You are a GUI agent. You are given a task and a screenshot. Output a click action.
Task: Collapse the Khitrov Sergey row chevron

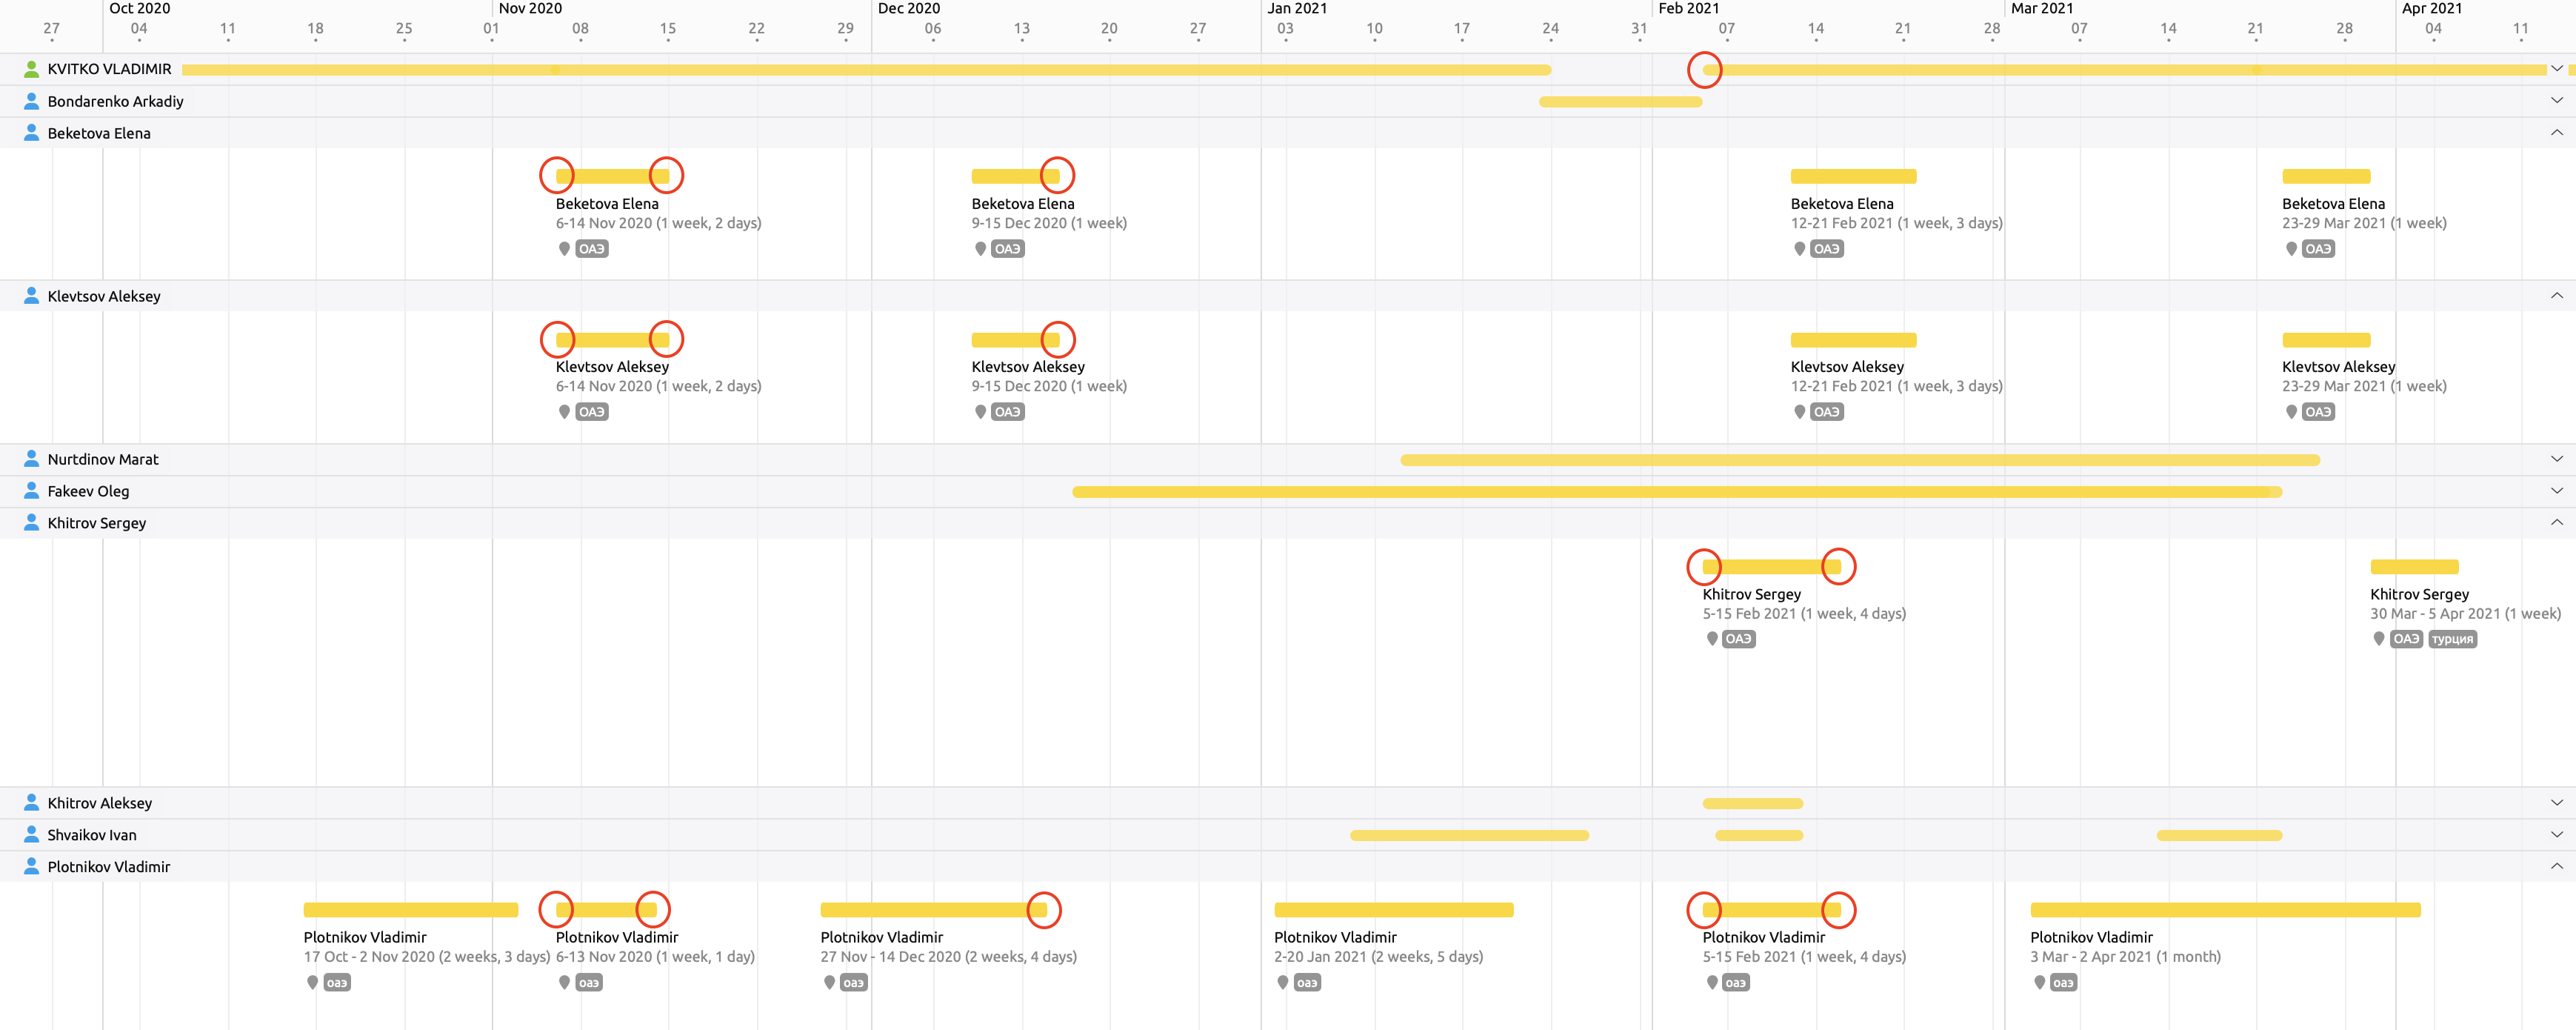(x=2556, y=523)
